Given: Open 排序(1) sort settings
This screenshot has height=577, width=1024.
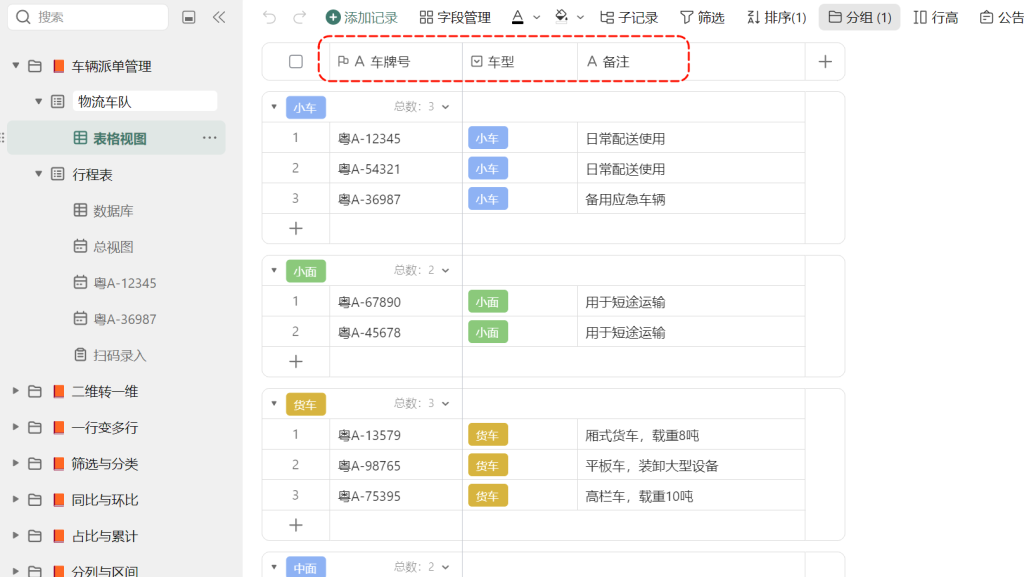Looking at the screenshot, I should (776, 17).
